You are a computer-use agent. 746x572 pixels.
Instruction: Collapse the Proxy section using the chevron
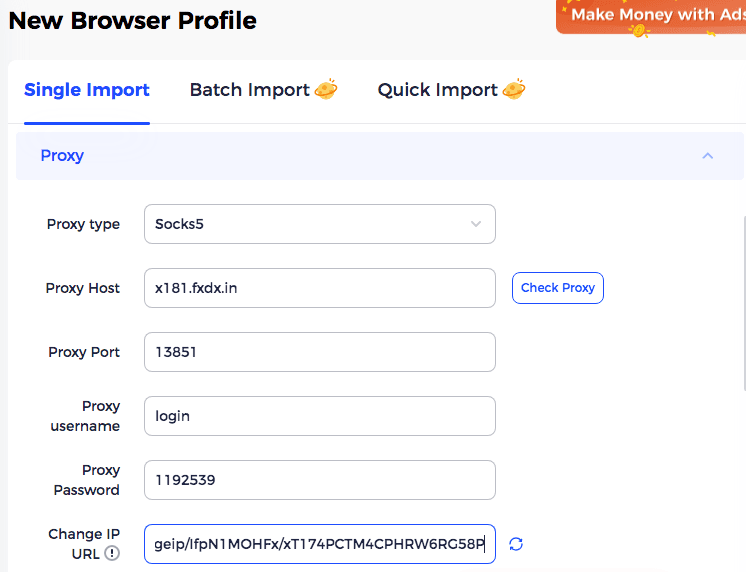tap(708, 156)
